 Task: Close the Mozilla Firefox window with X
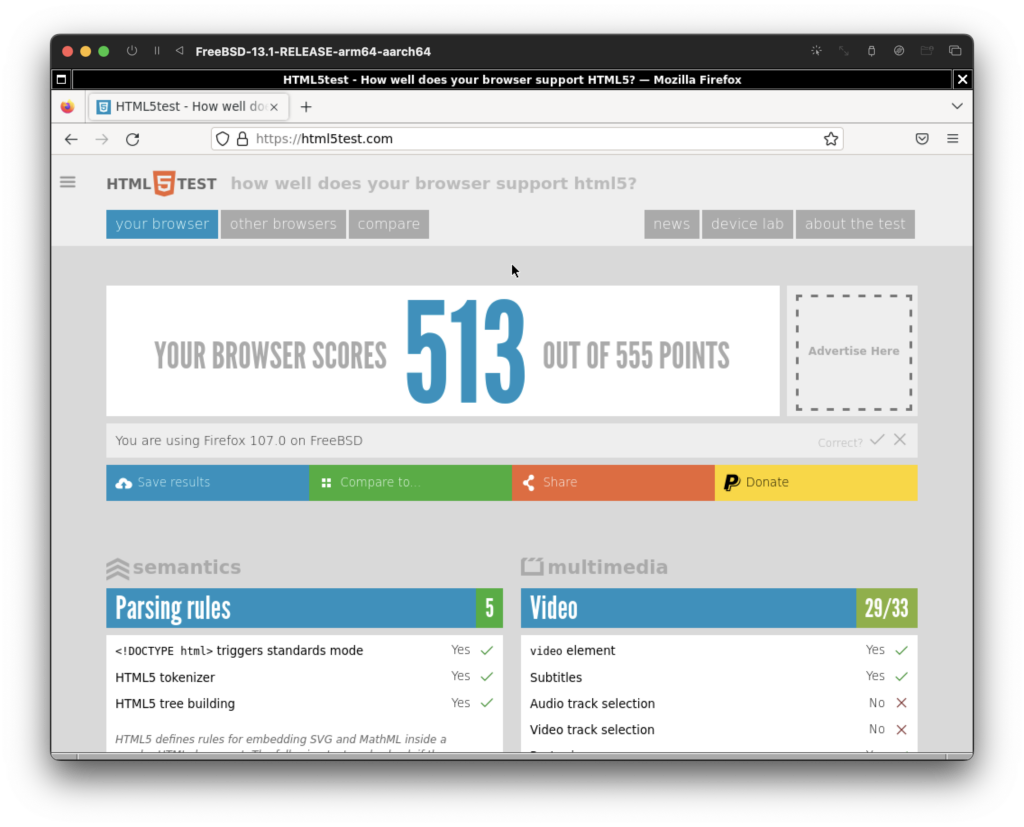pos(962,80)
